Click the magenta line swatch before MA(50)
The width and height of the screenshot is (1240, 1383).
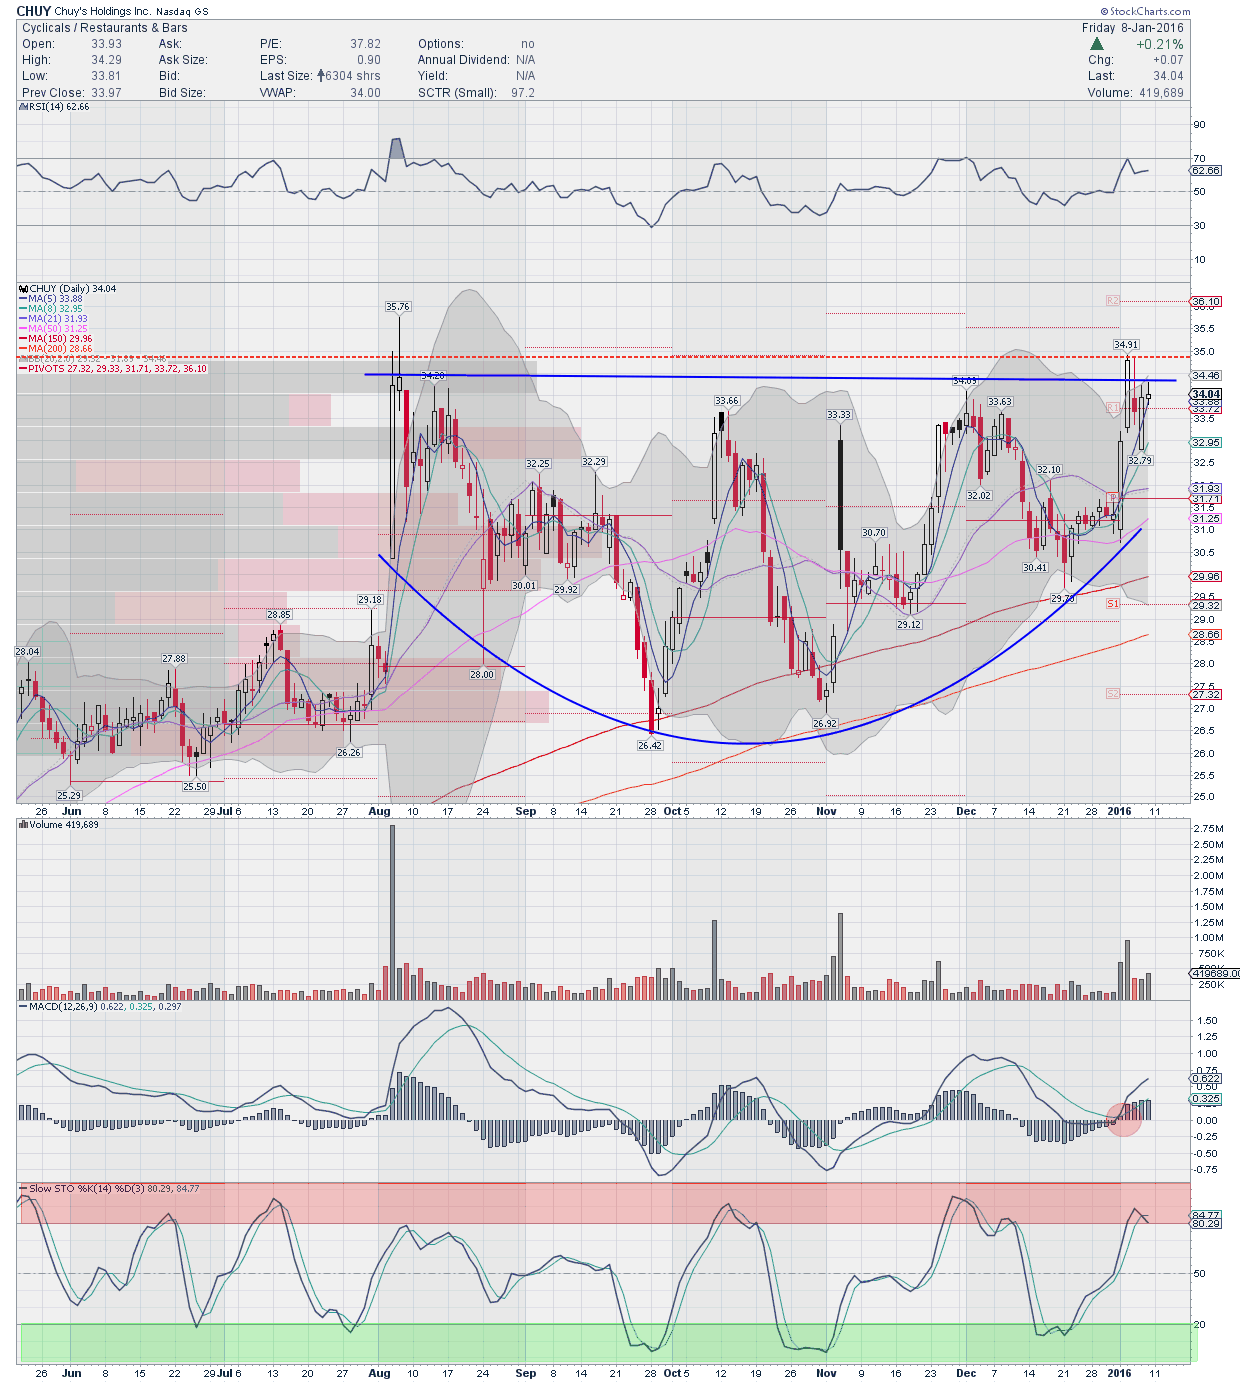(x=22, y=329)
